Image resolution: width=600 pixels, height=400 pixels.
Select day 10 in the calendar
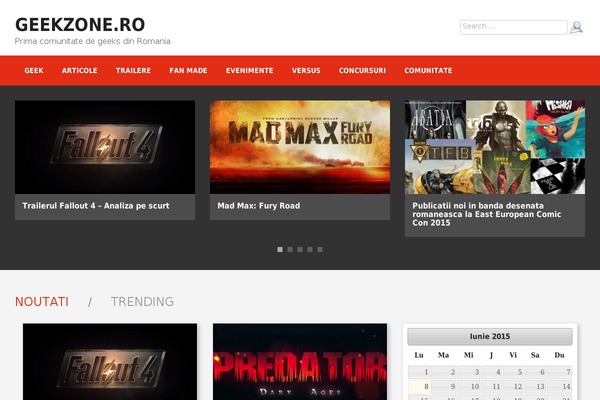point(469,386)
